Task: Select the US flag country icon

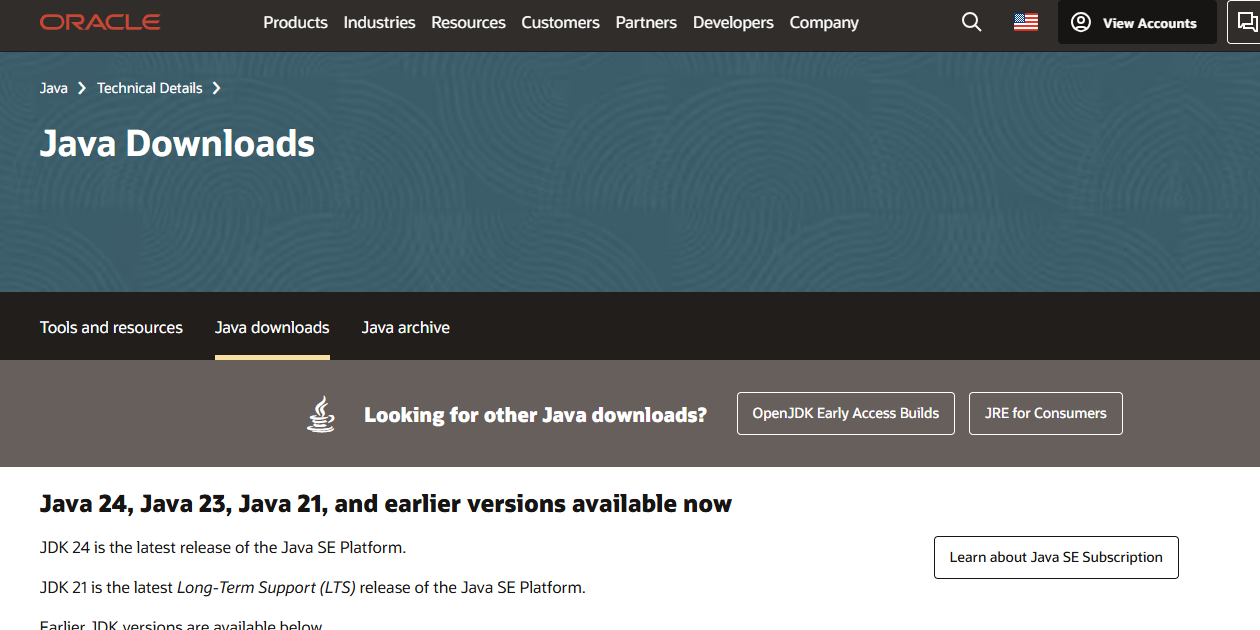Action: tap(1025, 22)
